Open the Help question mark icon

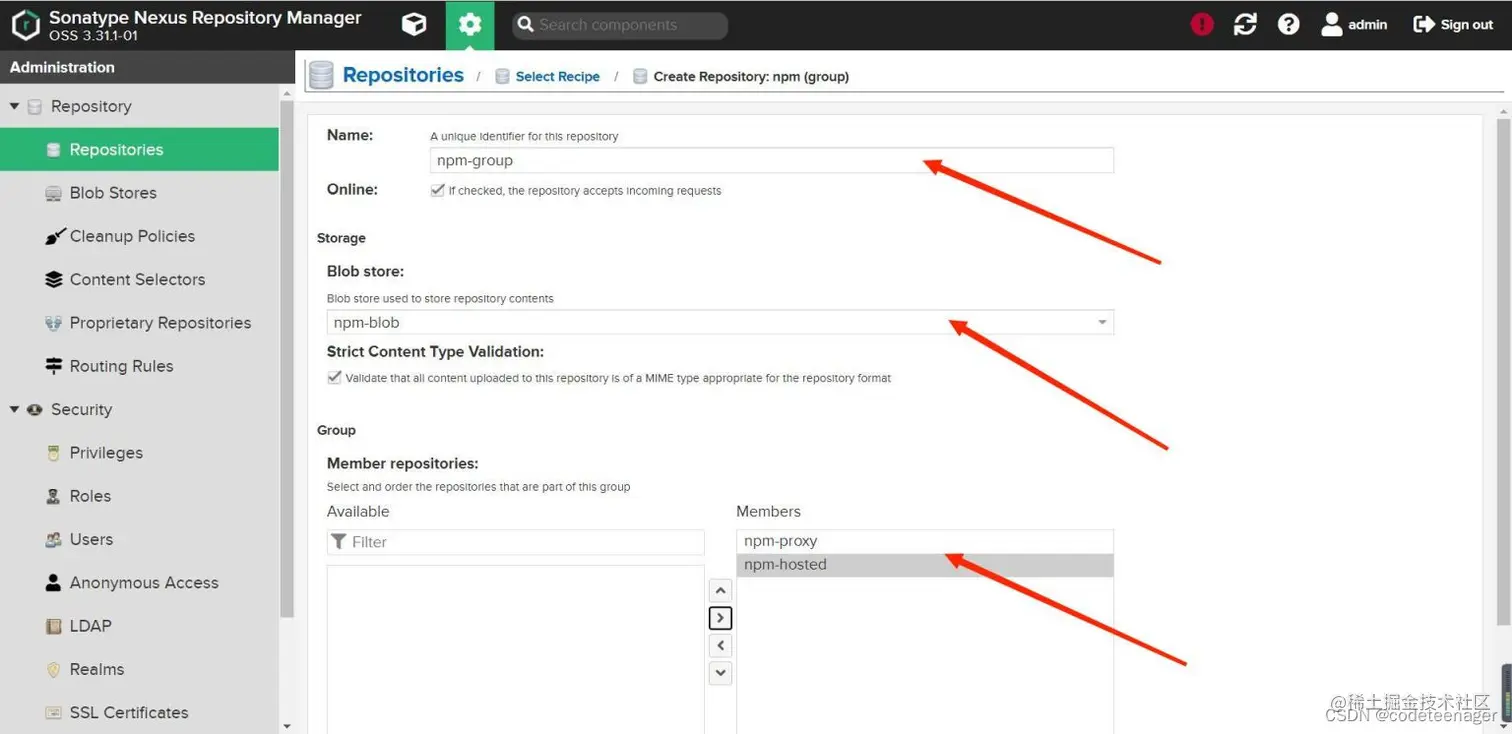click(x=1289, y=25)
